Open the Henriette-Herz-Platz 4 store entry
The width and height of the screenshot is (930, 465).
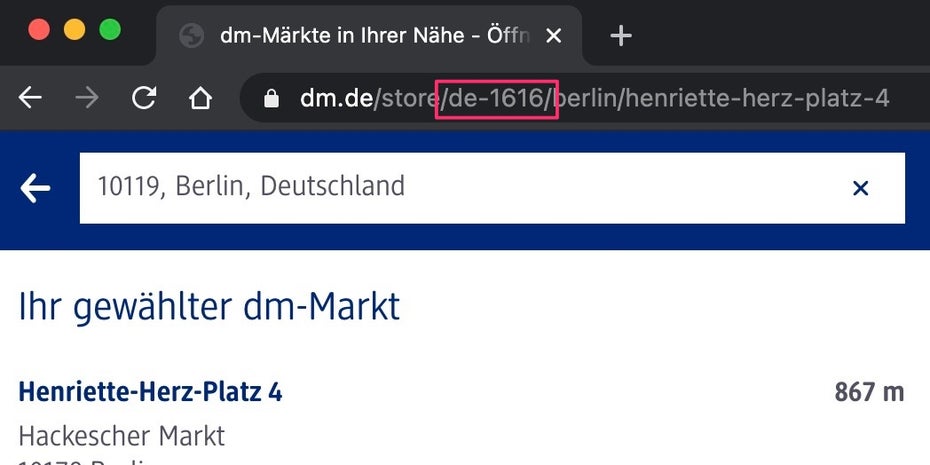point(151,393)
